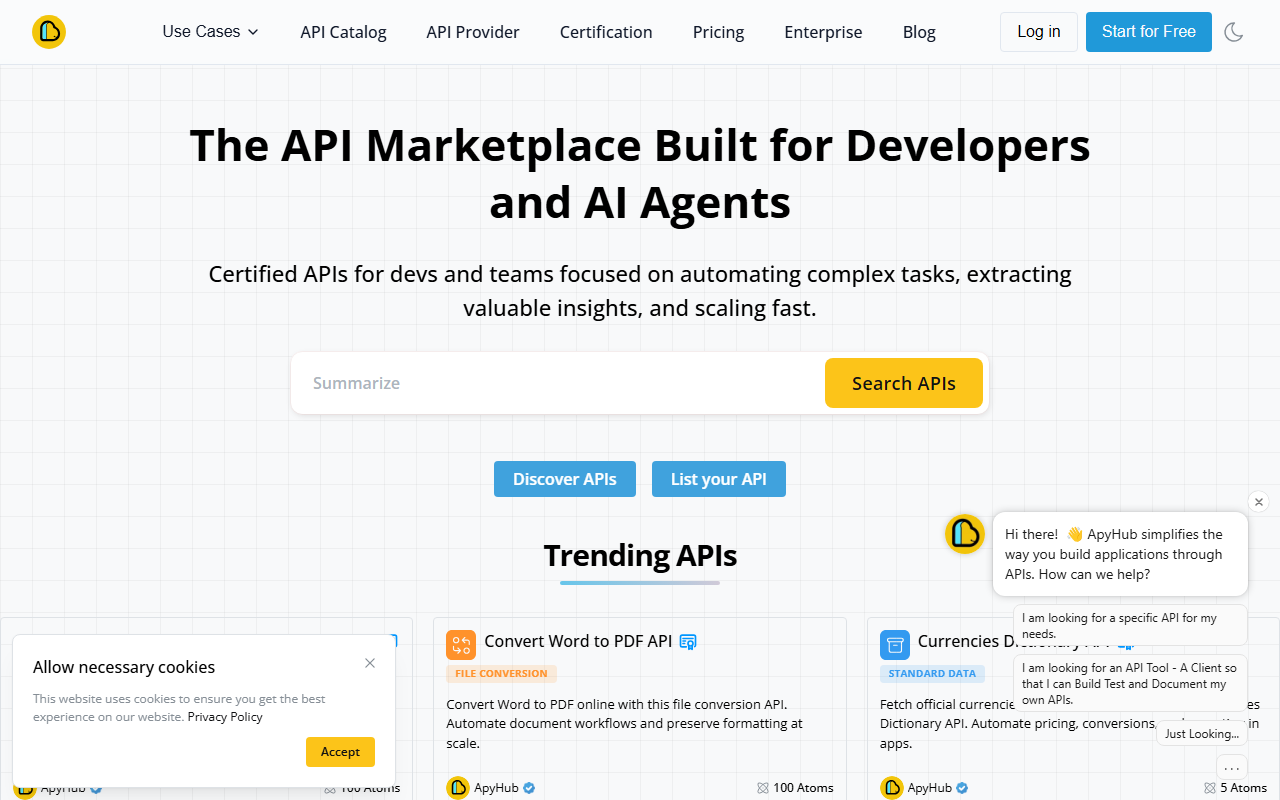Screen dimensions: 1280x800
Task: Click the STANDARD DATA category tag
Action: click(932, 674)
